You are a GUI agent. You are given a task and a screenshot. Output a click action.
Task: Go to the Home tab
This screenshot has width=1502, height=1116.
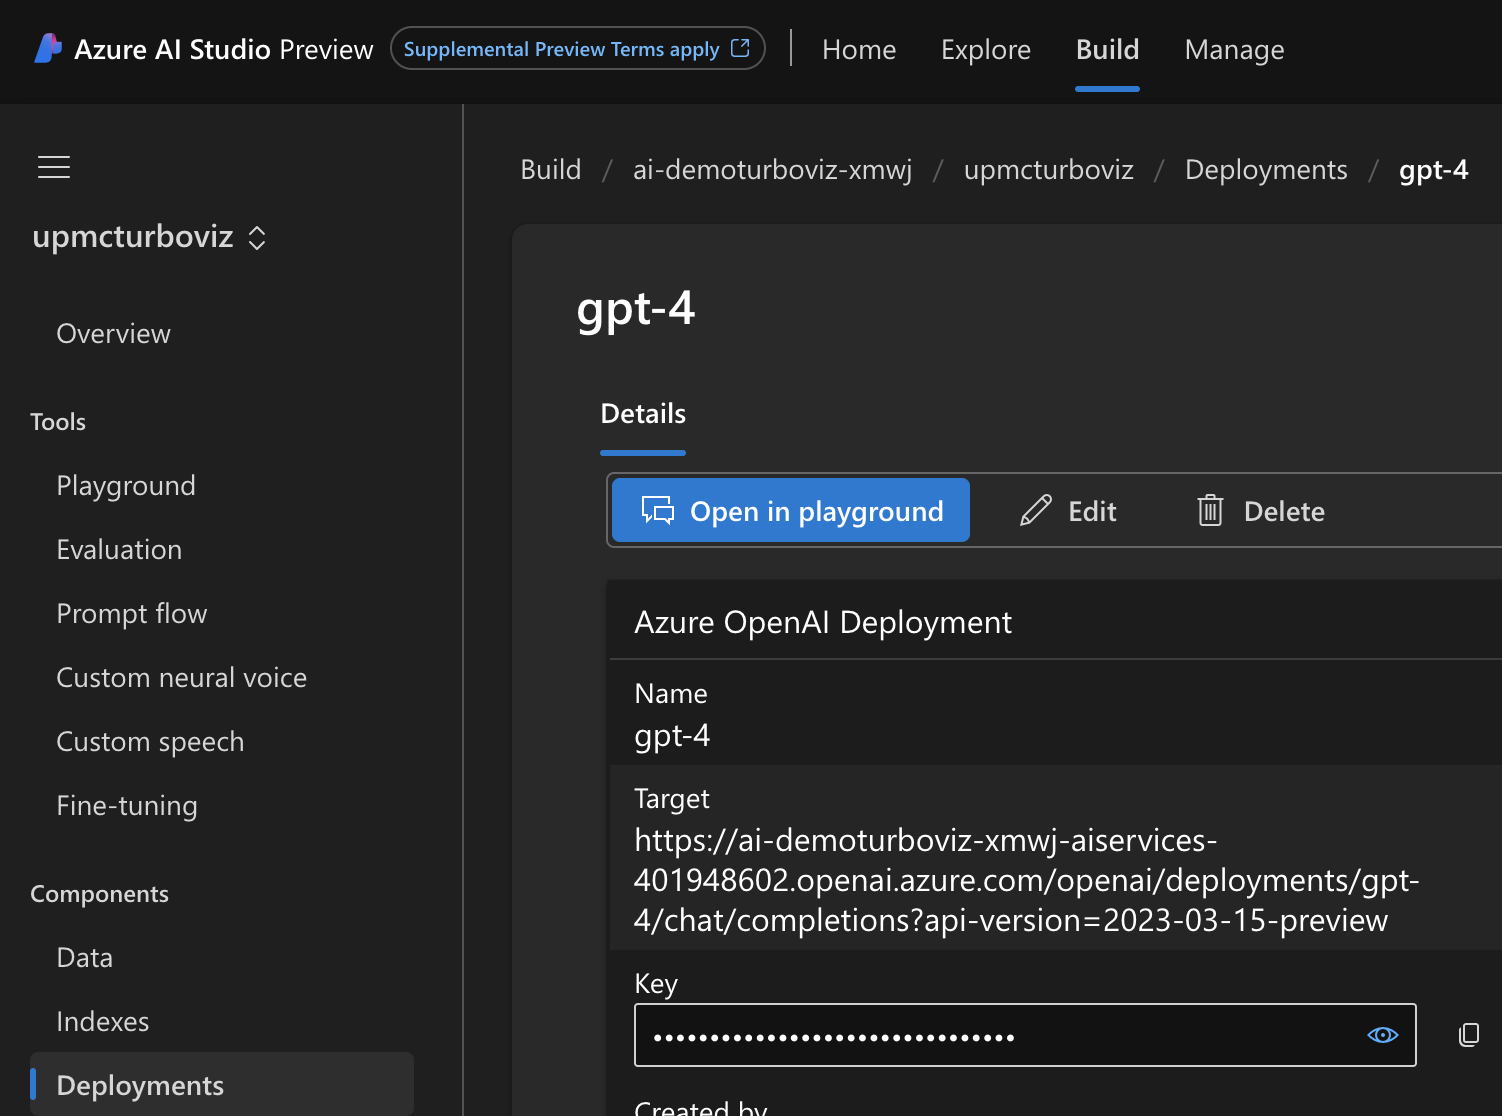tap(859, 49)
